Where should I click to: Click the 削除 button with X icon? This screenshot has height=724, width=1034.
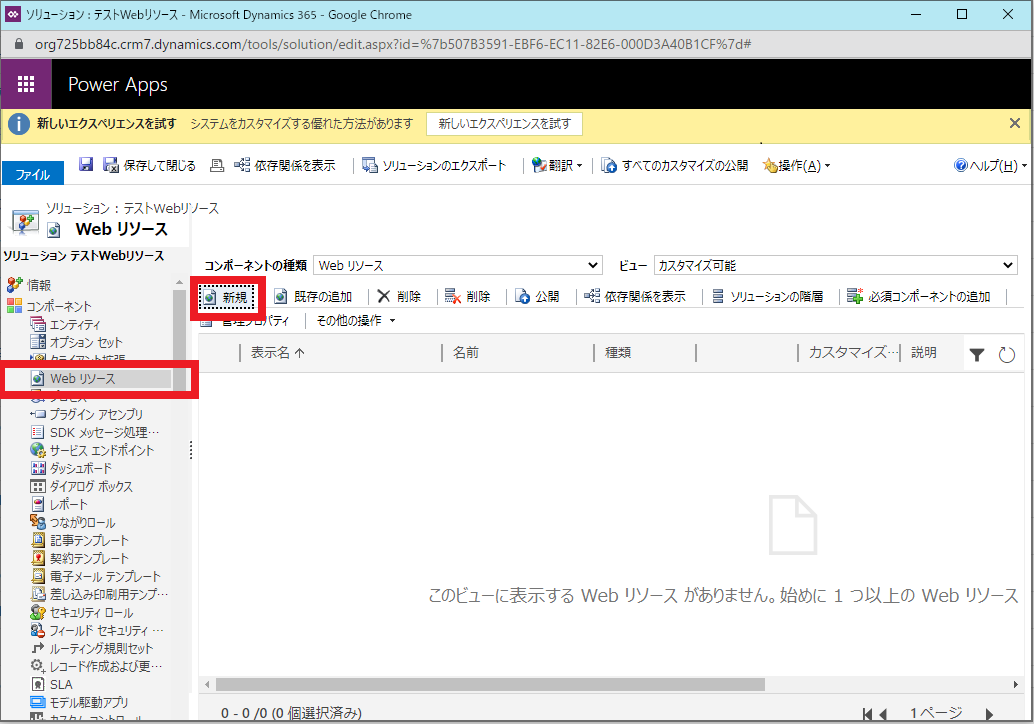tap(399, 297)
